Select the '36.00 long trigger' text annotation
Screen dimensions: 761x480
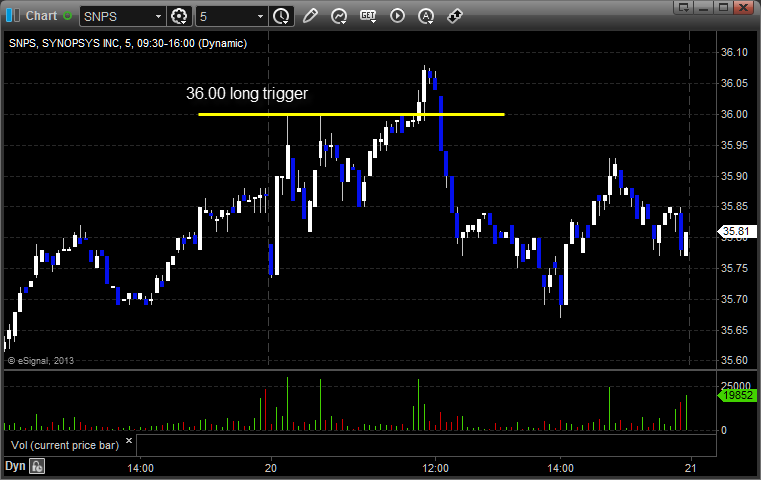247,93
